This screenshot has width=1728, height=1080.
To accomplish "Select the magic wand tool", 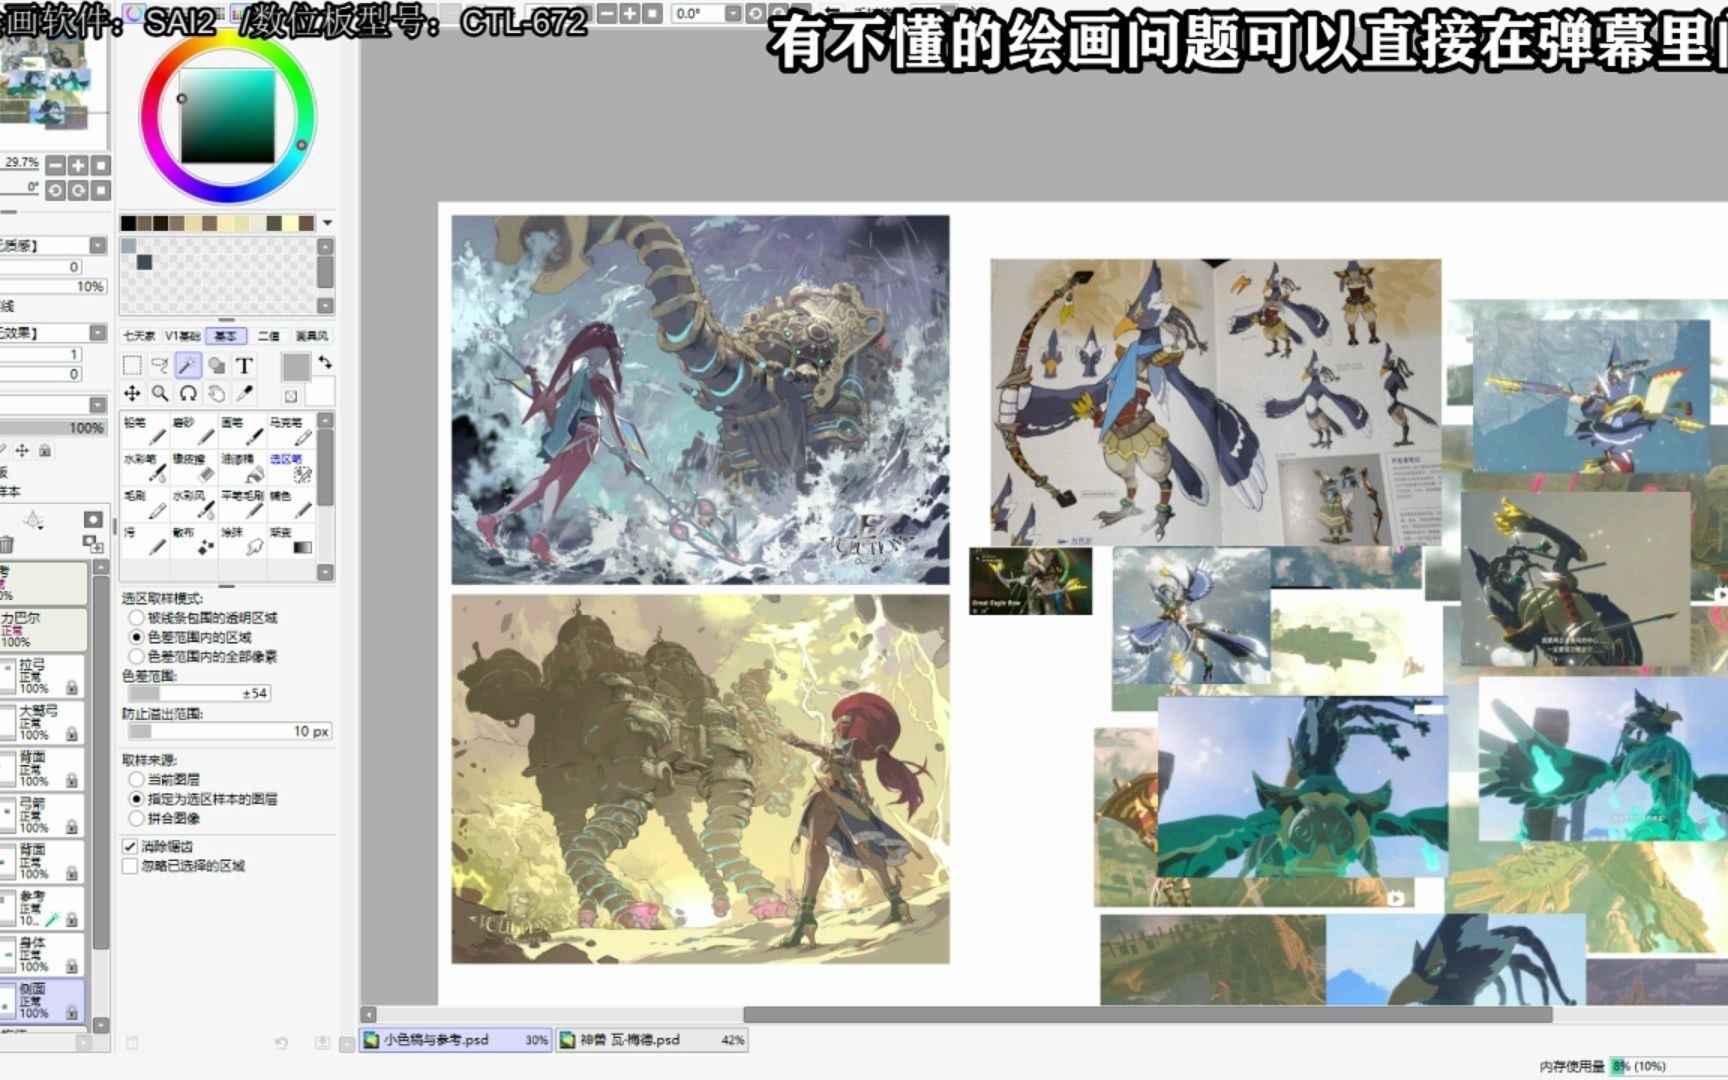I will (x=188, y=365).
